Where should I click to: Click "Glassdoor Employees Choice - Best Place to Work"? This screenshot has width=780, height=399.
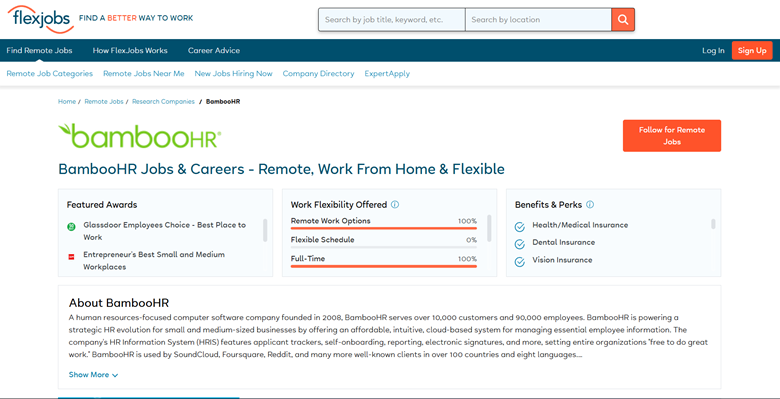165,231
